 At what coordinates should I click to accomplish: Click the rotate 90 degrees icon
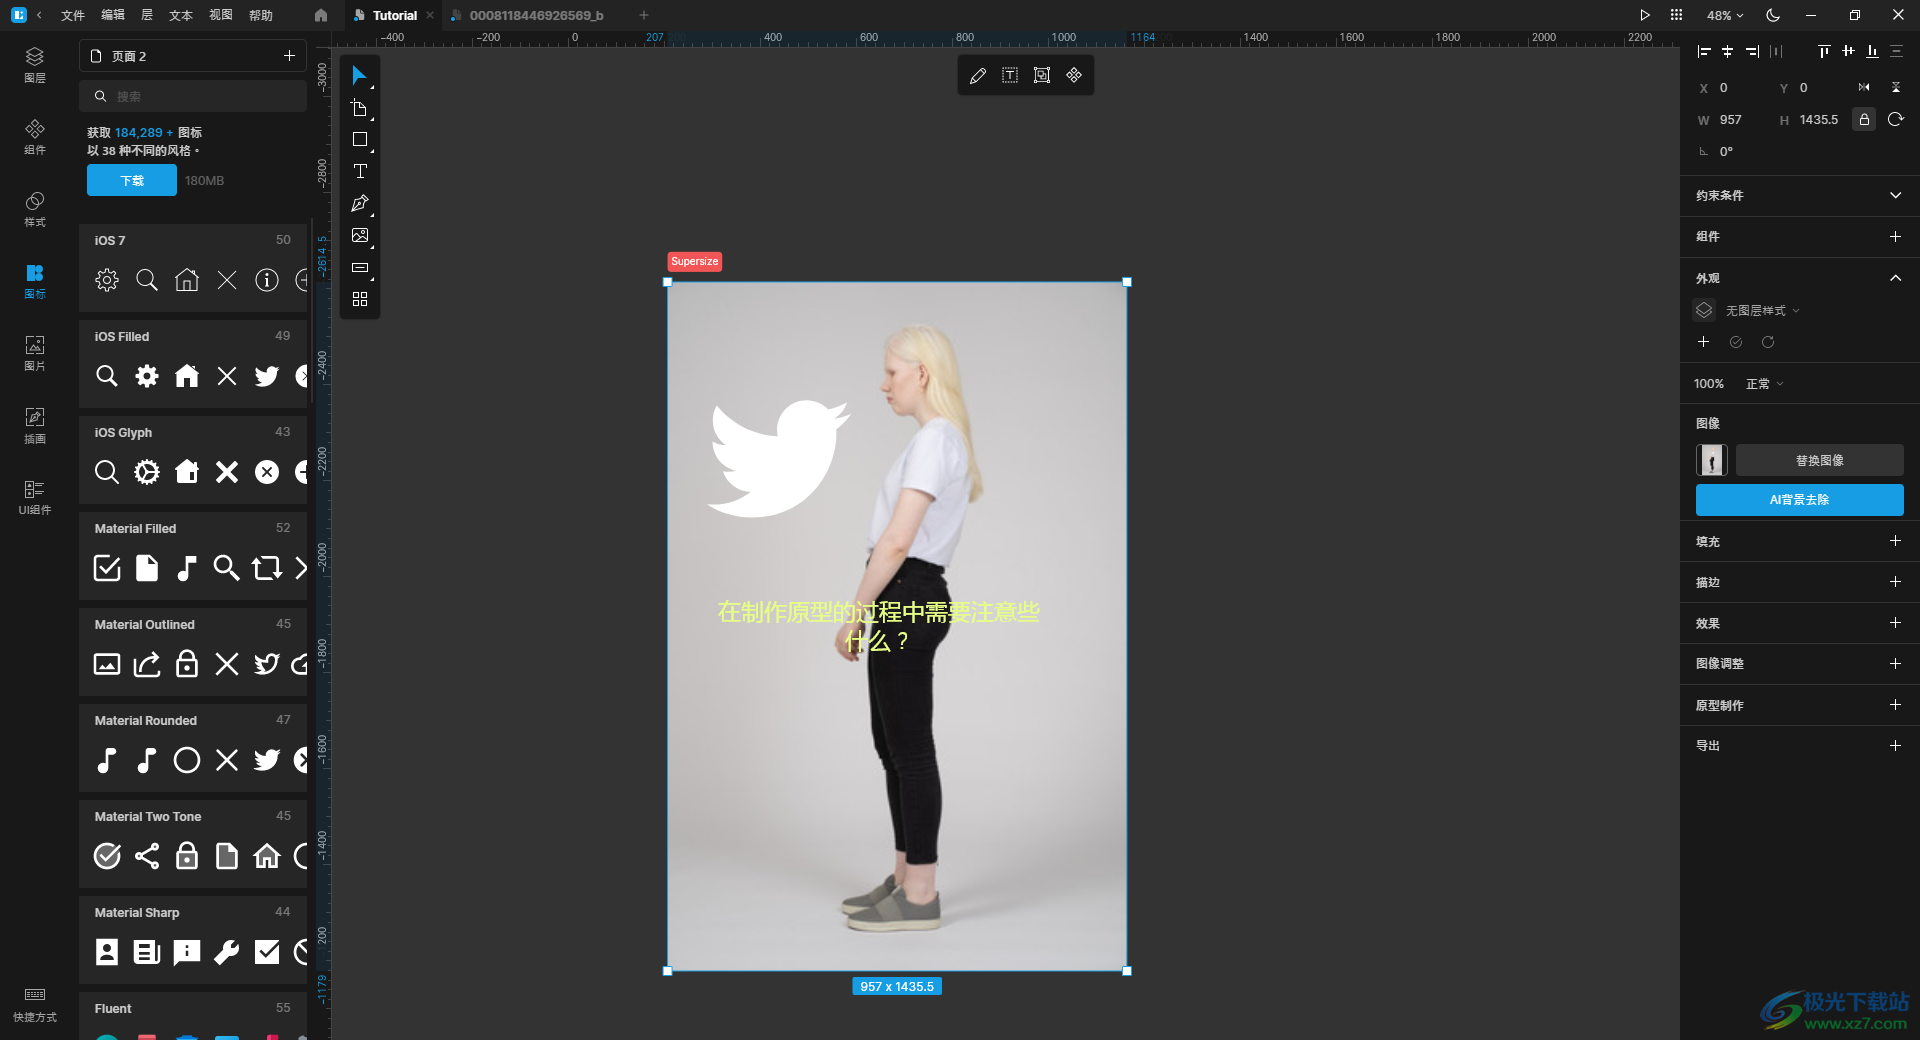[x=1896, y=120]
